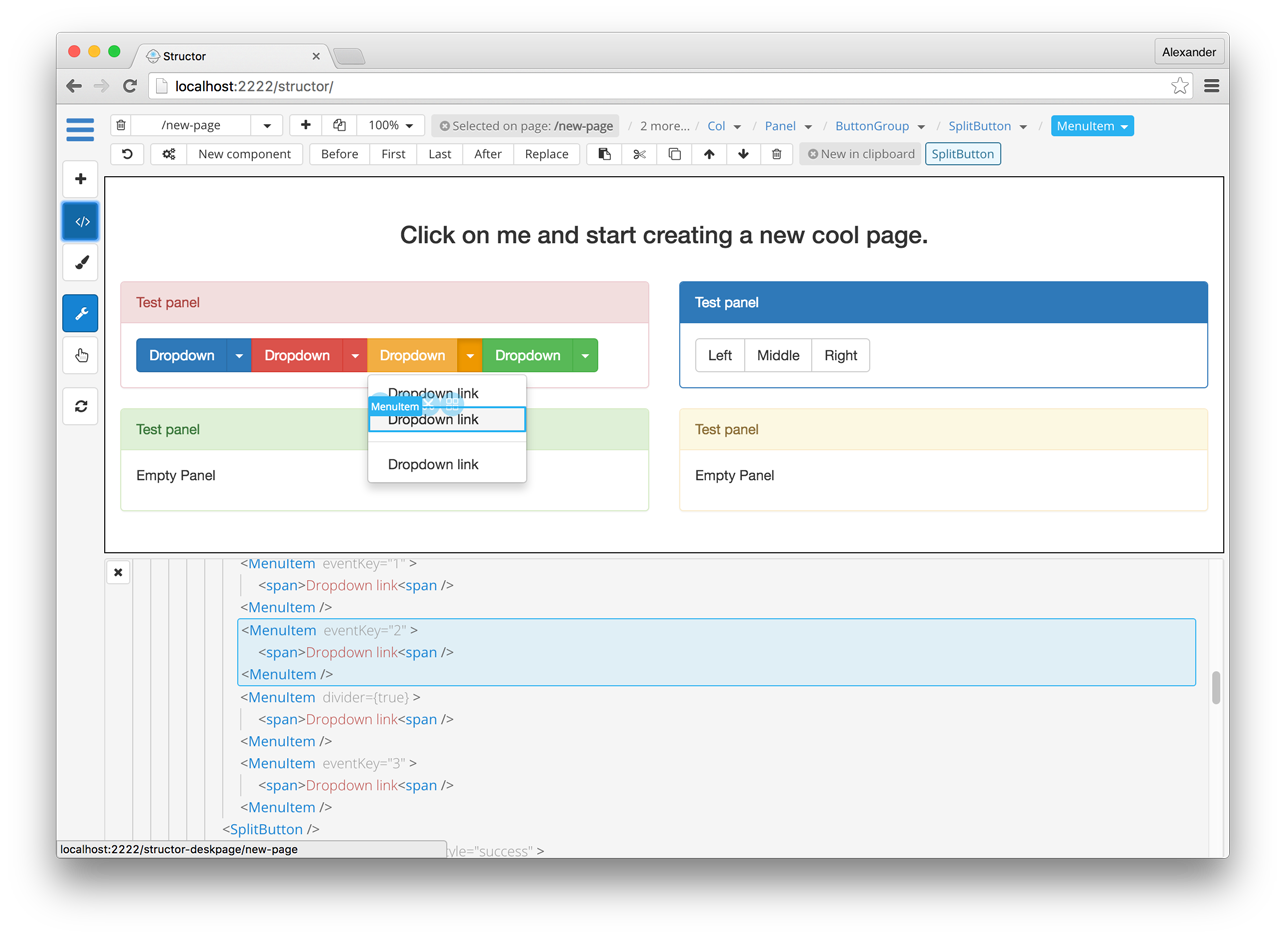
Task: Toggle the hand pointer preview mode button
Action: pos(81,355)
